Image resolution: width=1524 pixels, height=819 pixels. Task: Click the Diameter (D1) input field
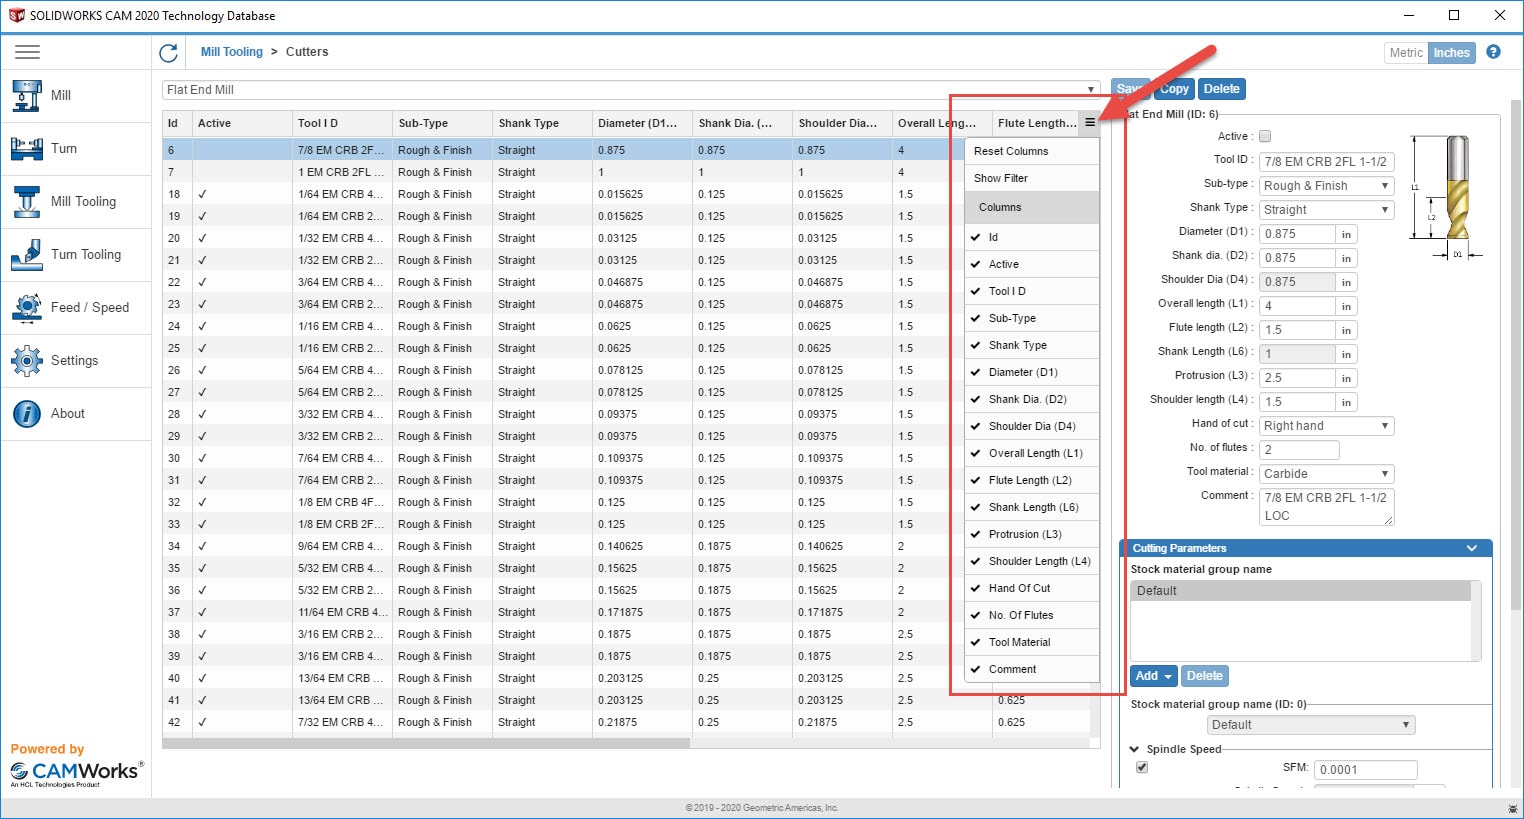click(x=1297, y=234)
